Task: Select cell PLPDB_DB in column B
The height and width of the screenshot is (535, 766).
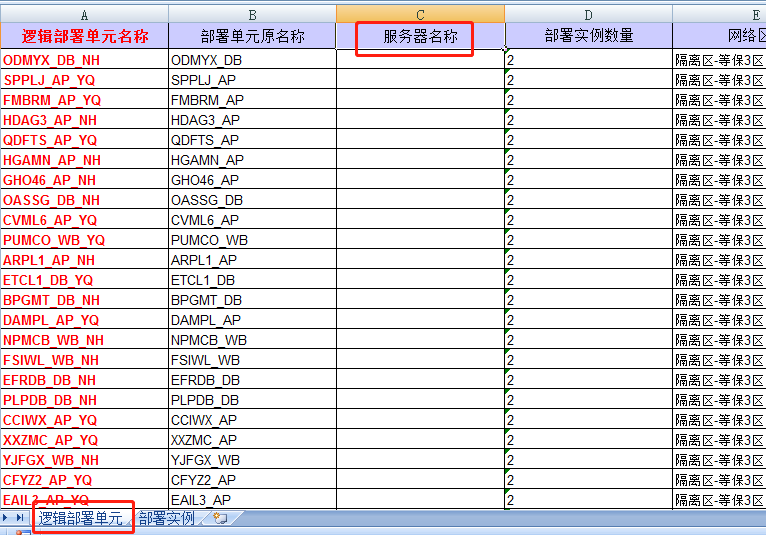Action: click(252, 400)
